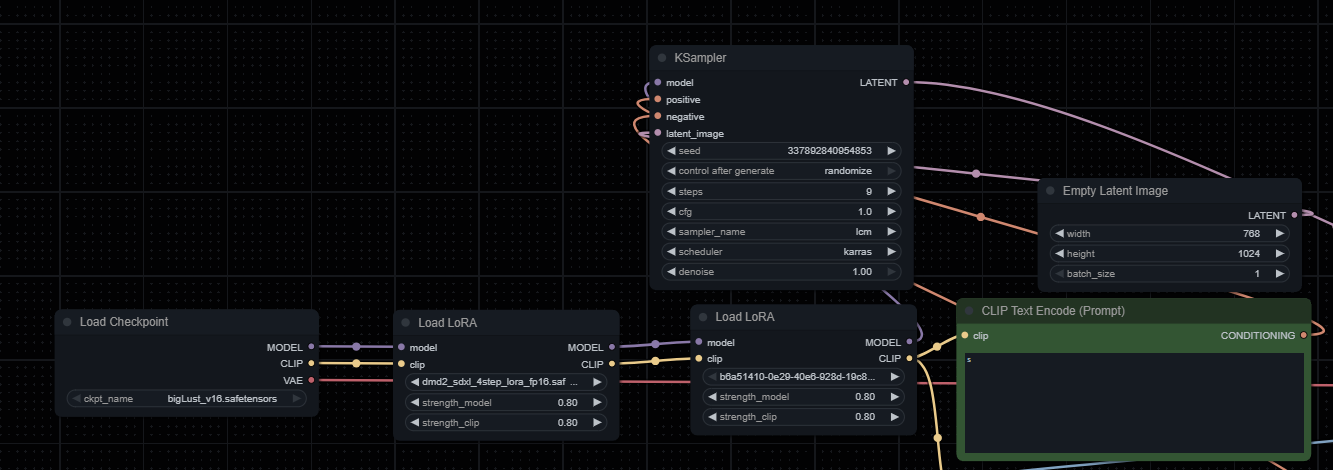The image size is (1333, 470).
Task: Click the CLIP Text Encode clip input socket
Action: [x=964, y=336]
